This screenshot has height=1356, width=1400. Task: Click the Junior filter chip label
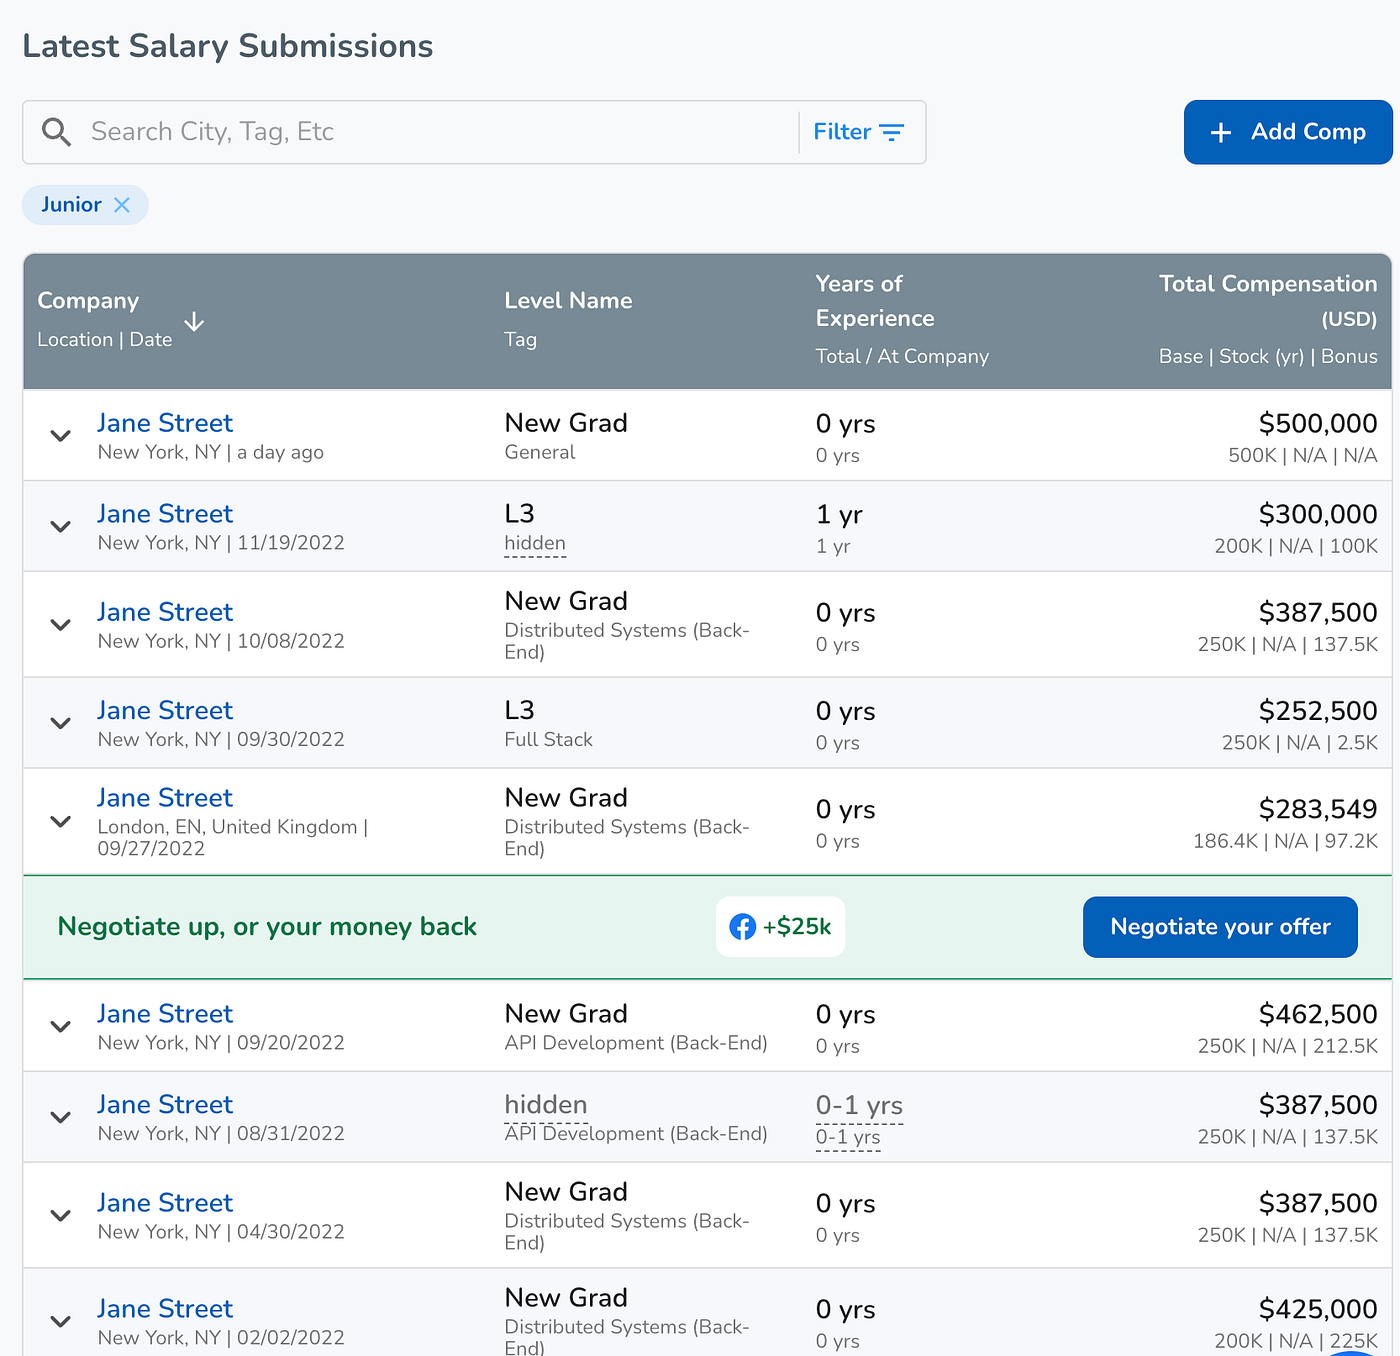pyautogui.click(x=71, y=205)
